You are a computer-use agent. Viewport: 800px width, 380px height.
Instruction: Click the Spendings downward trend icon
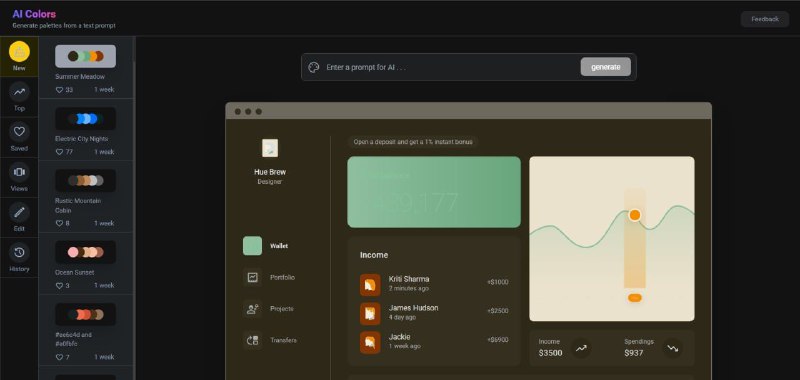pos(672,348)
